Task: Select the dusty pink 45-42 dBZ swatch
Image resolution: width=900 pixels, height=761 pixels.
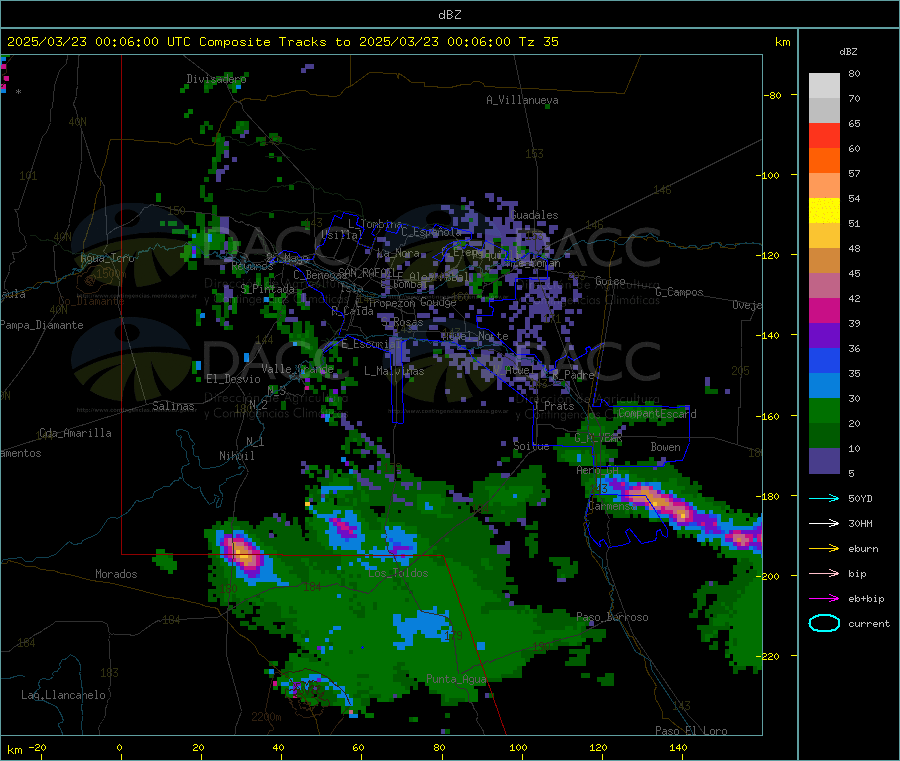Action: pos(824,286)
